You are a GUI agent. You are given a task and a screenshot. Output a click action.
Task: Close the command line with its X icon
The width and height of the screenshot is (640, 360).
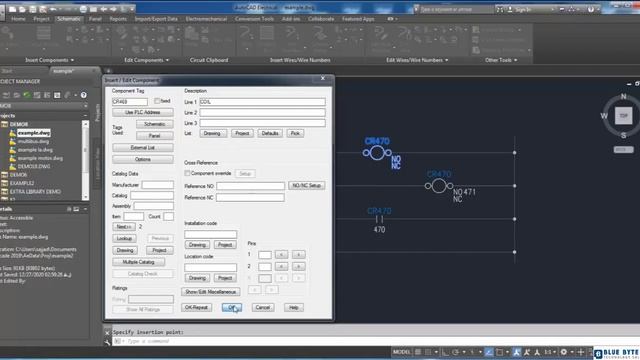coord(107,333)
